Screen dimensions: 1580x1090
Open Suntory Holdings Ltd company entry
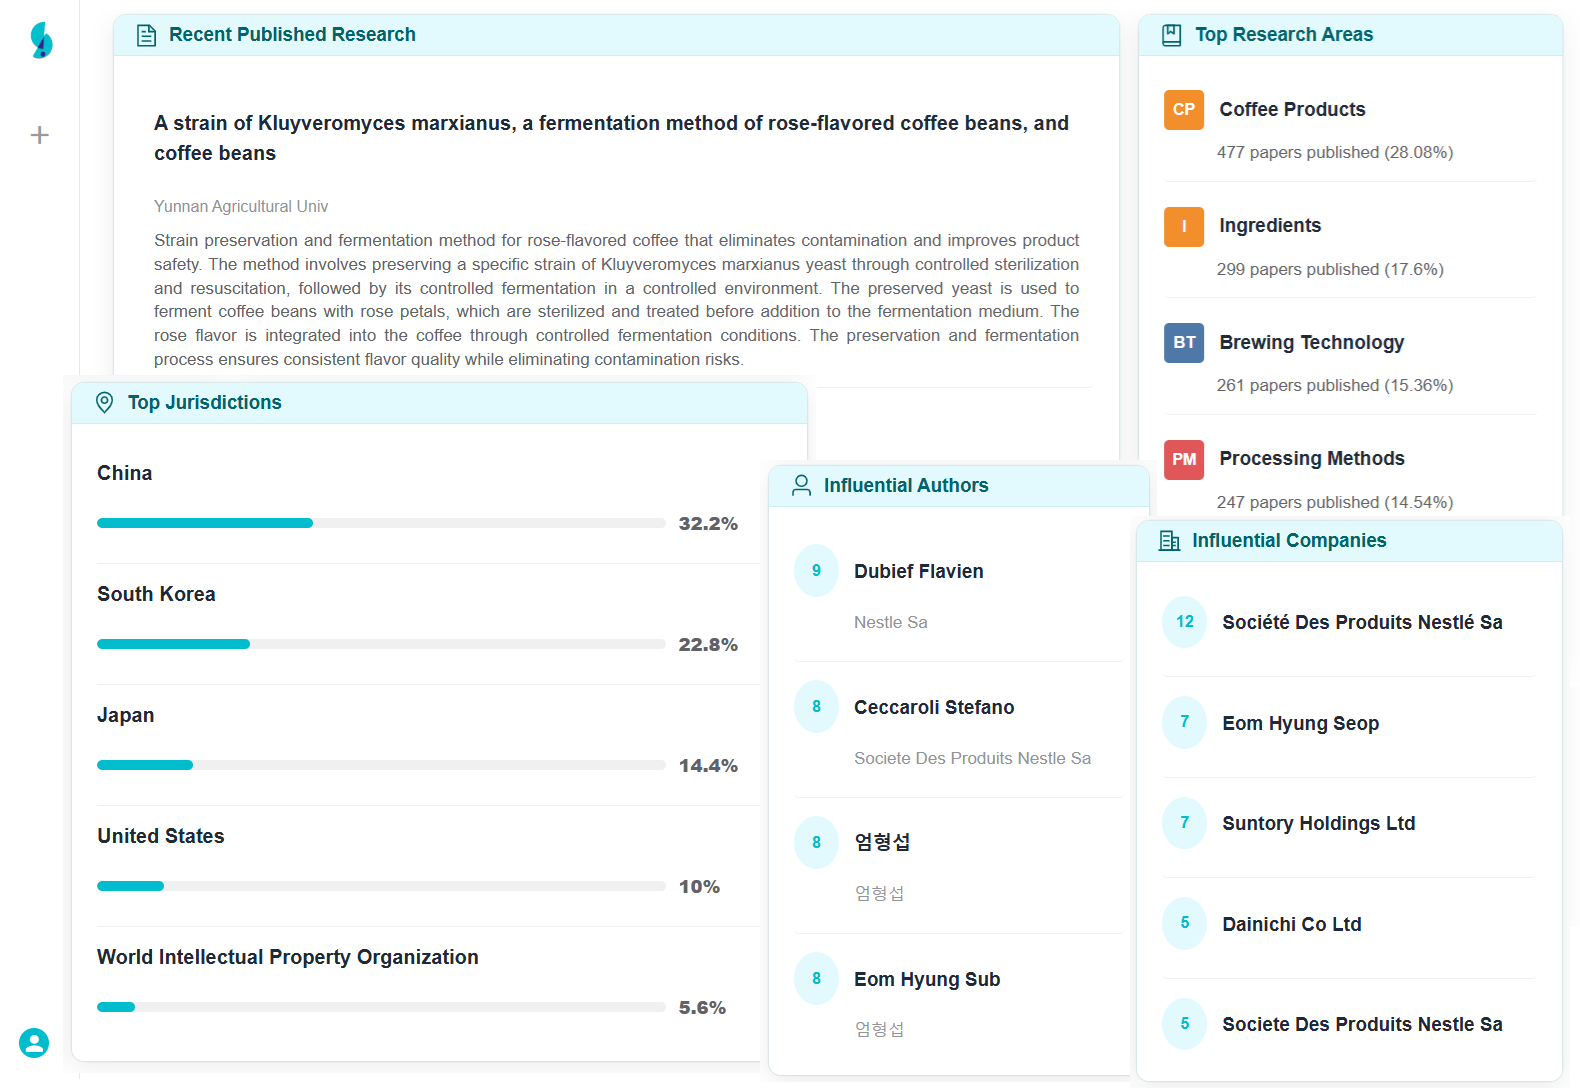1318,824
